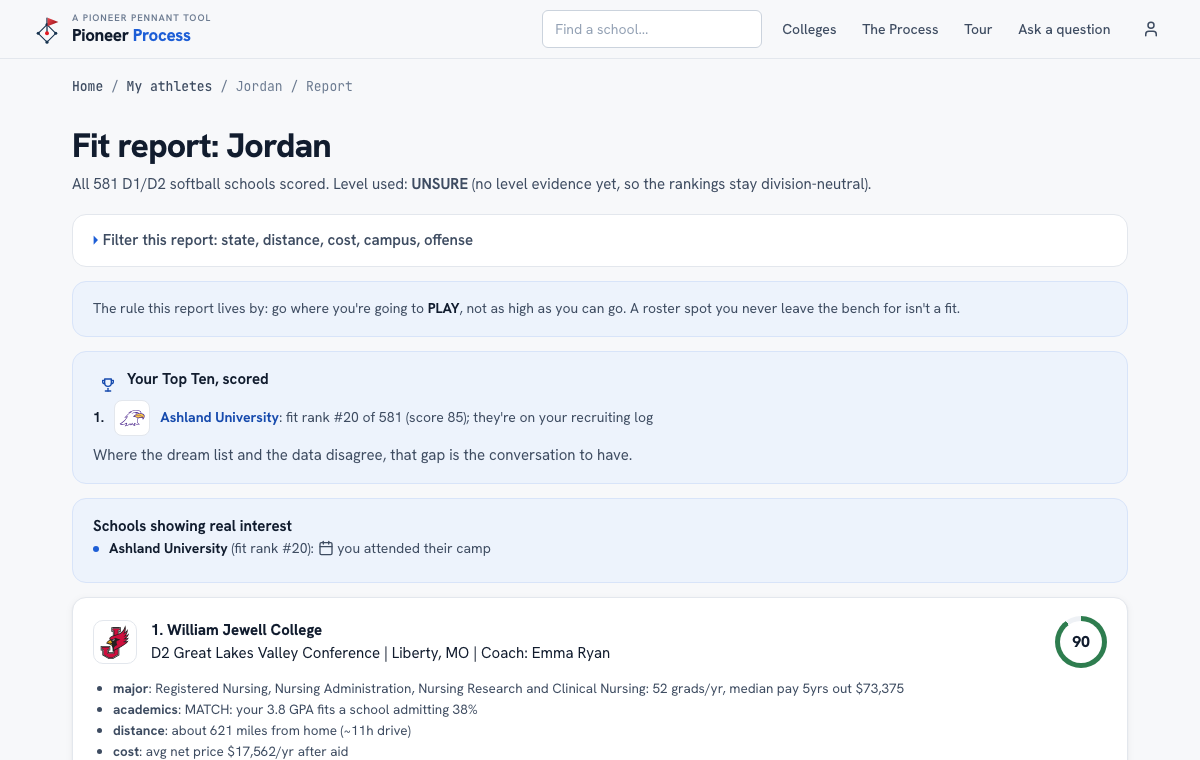Open the user account icon
The width and height of the screenshot is (1200, 760).
[1151, 29]
